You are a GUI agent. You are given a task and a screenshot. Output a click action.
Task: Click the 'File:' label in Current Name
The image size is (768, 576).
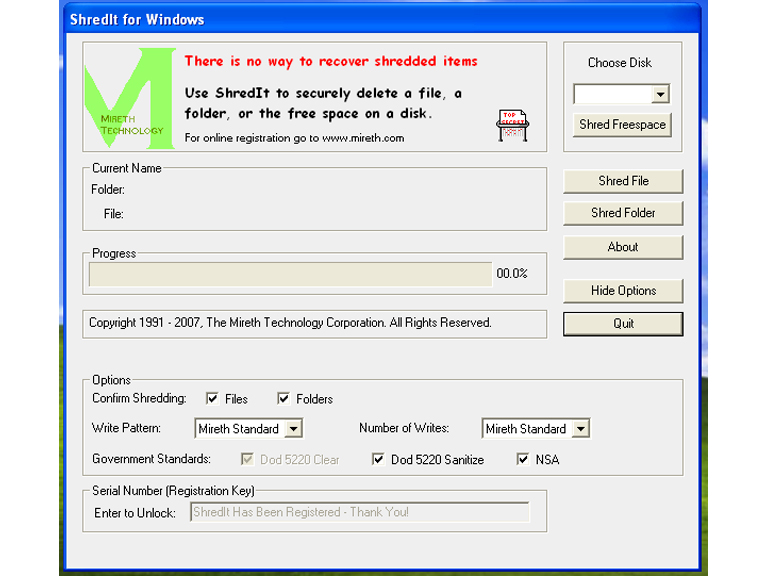click(x=114, y=214)
